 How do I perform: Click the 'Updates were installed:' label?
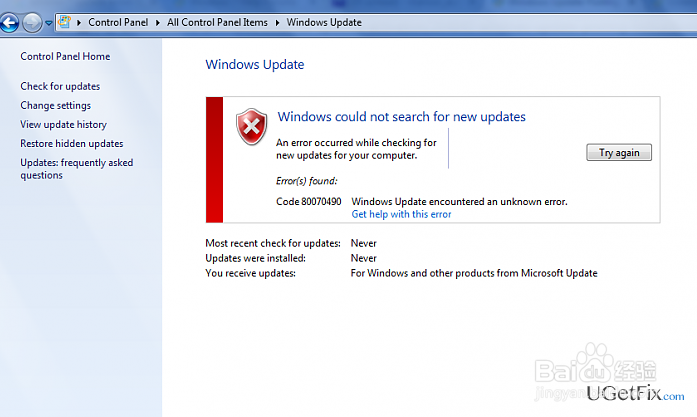(255, 258)
